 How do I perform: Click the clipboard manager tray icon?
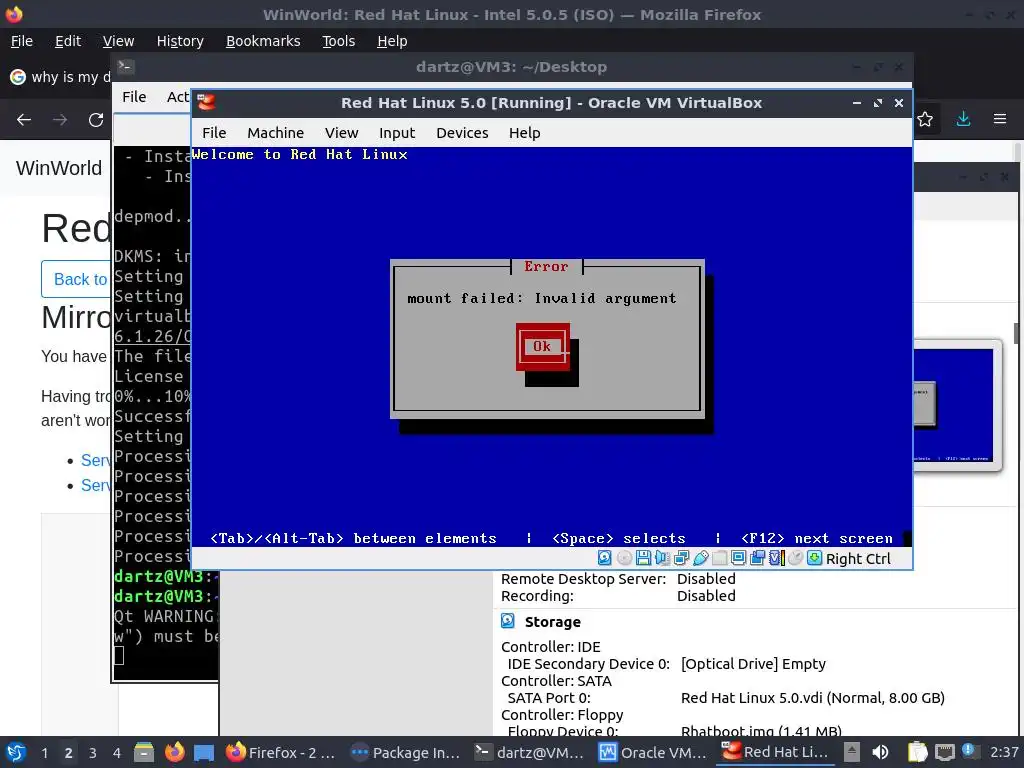pyautogui.click(x=918, y=752)
